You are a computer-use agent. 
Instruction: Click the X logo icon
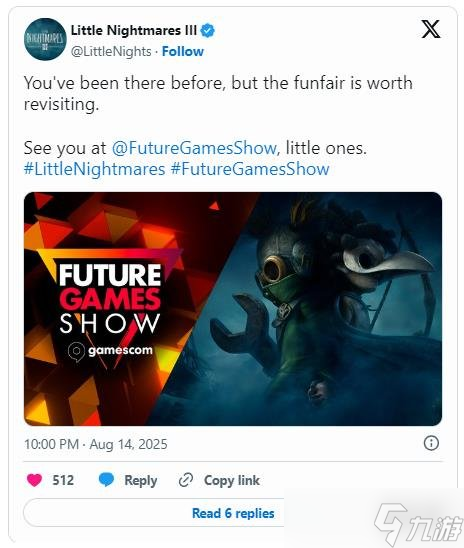tap(430, 29)
